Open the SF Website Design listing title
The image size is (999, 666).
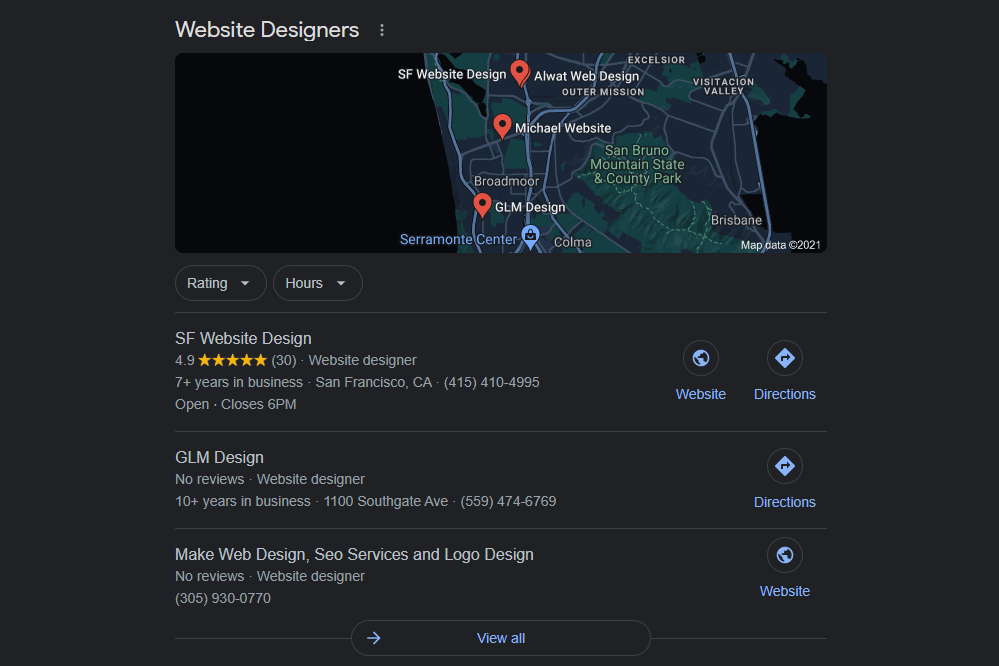[243, 338]
